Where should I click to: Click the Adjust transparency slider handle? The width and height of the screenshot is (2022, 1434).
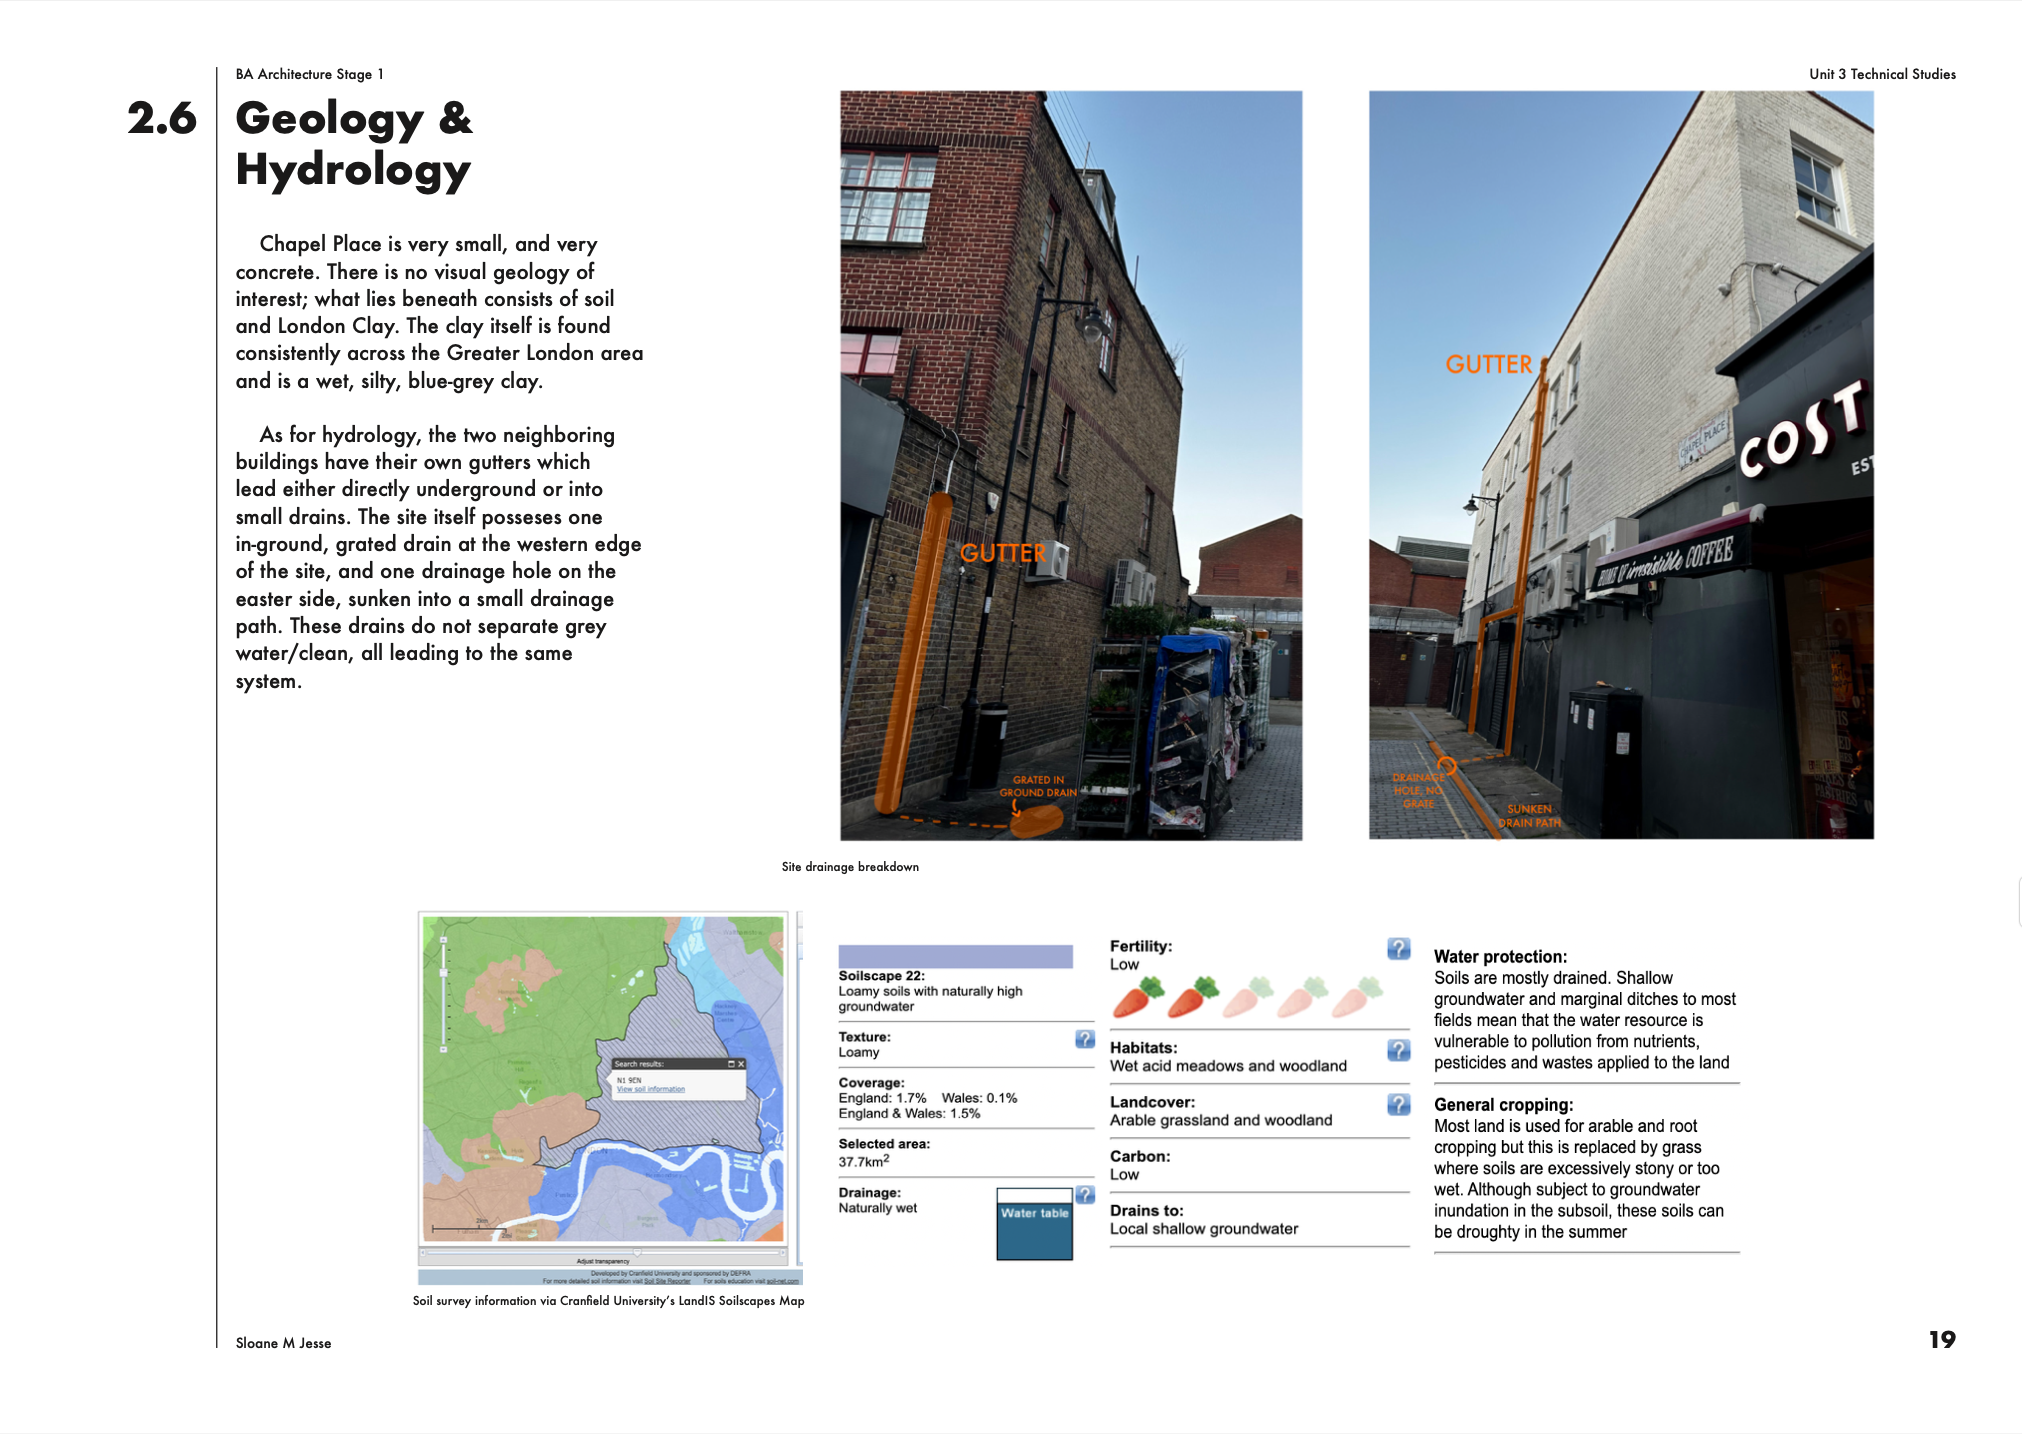[x=637, y=1252]
